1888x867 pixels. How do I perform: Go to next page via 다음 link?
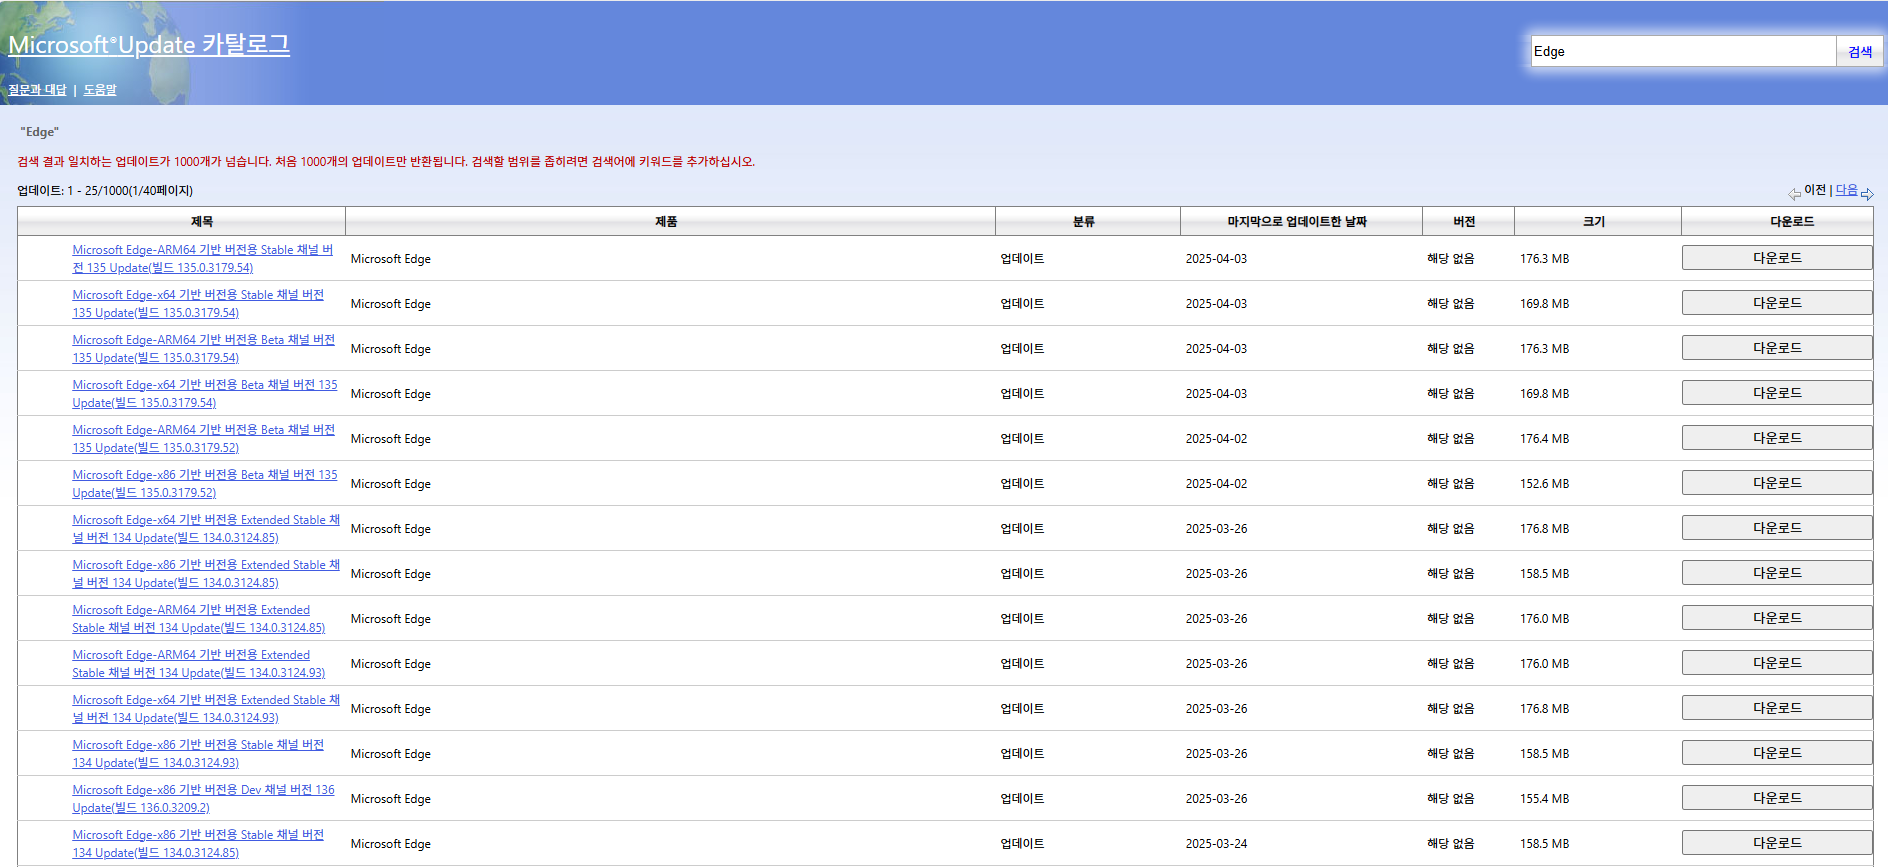point(1846,190)
